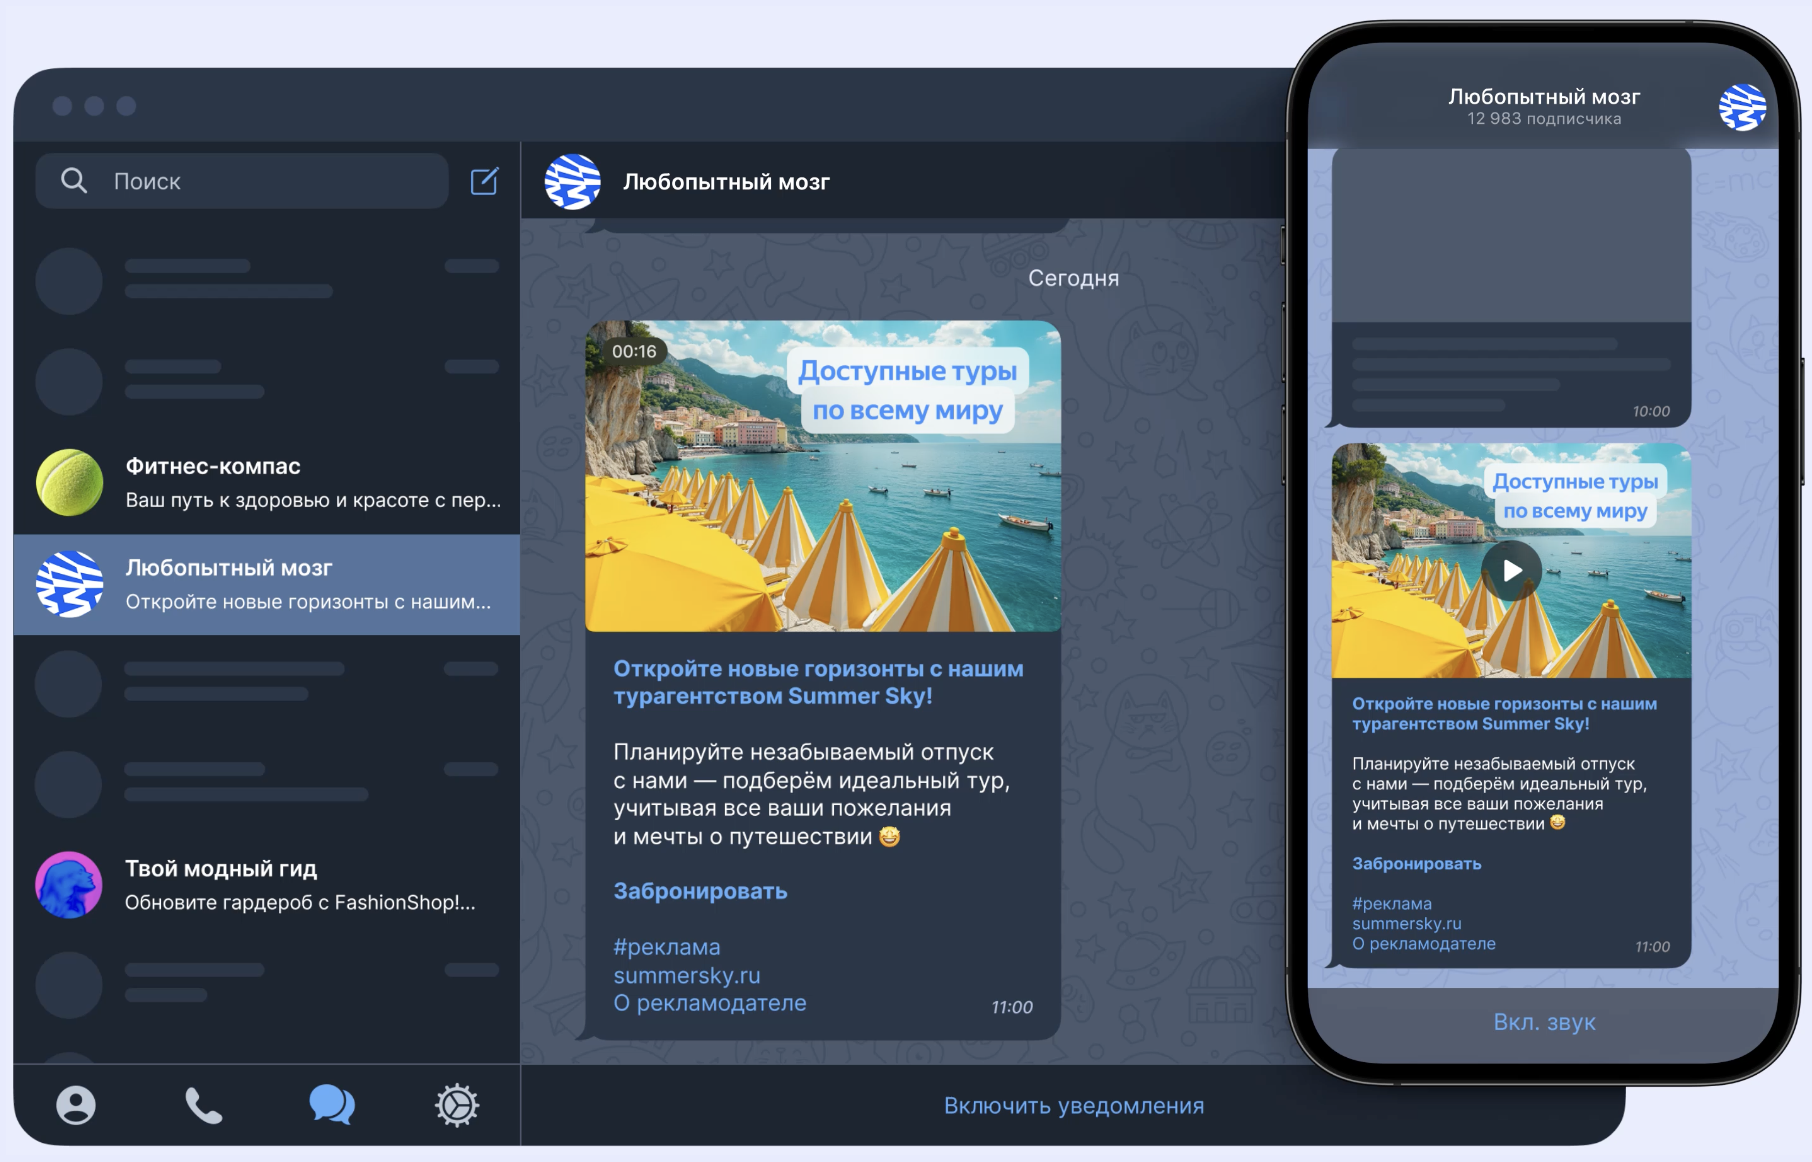Image resolution: width=1812 pixels, height=1162 pixels.
Task: Click the #реклама hashtag in desktop message
Action: tap(667, 947)
